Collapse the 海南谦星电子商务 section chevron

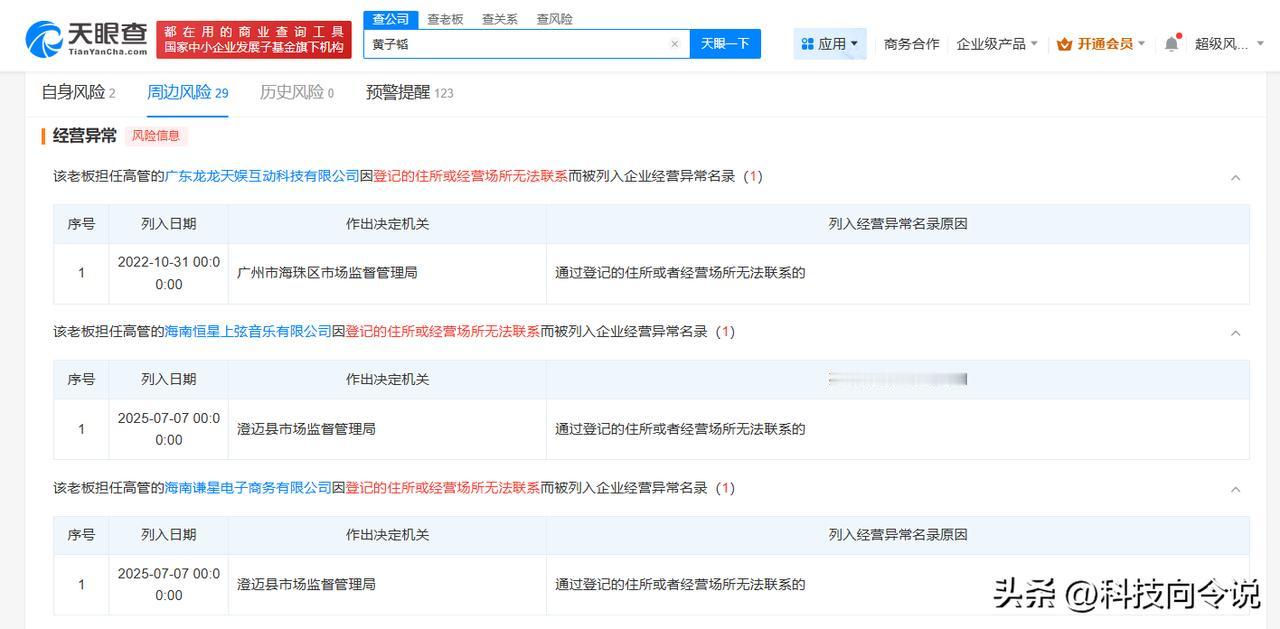coord(1235,489)
